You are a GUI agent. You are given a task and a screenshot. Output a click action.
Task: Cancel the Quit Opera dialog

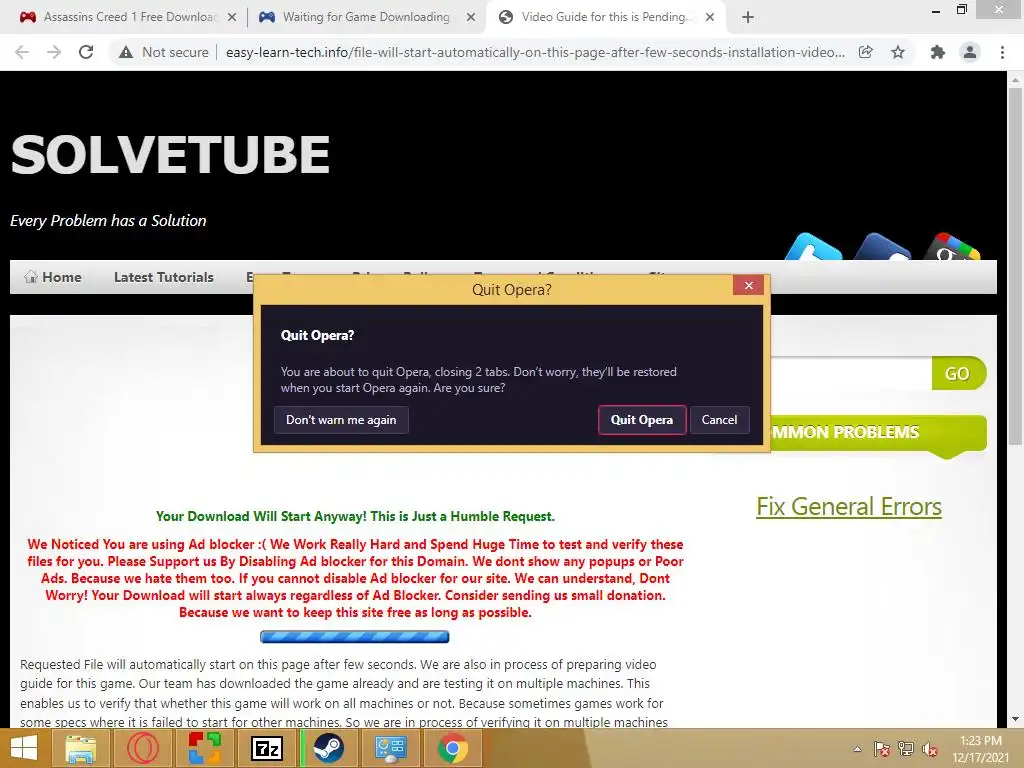[719, 420]
